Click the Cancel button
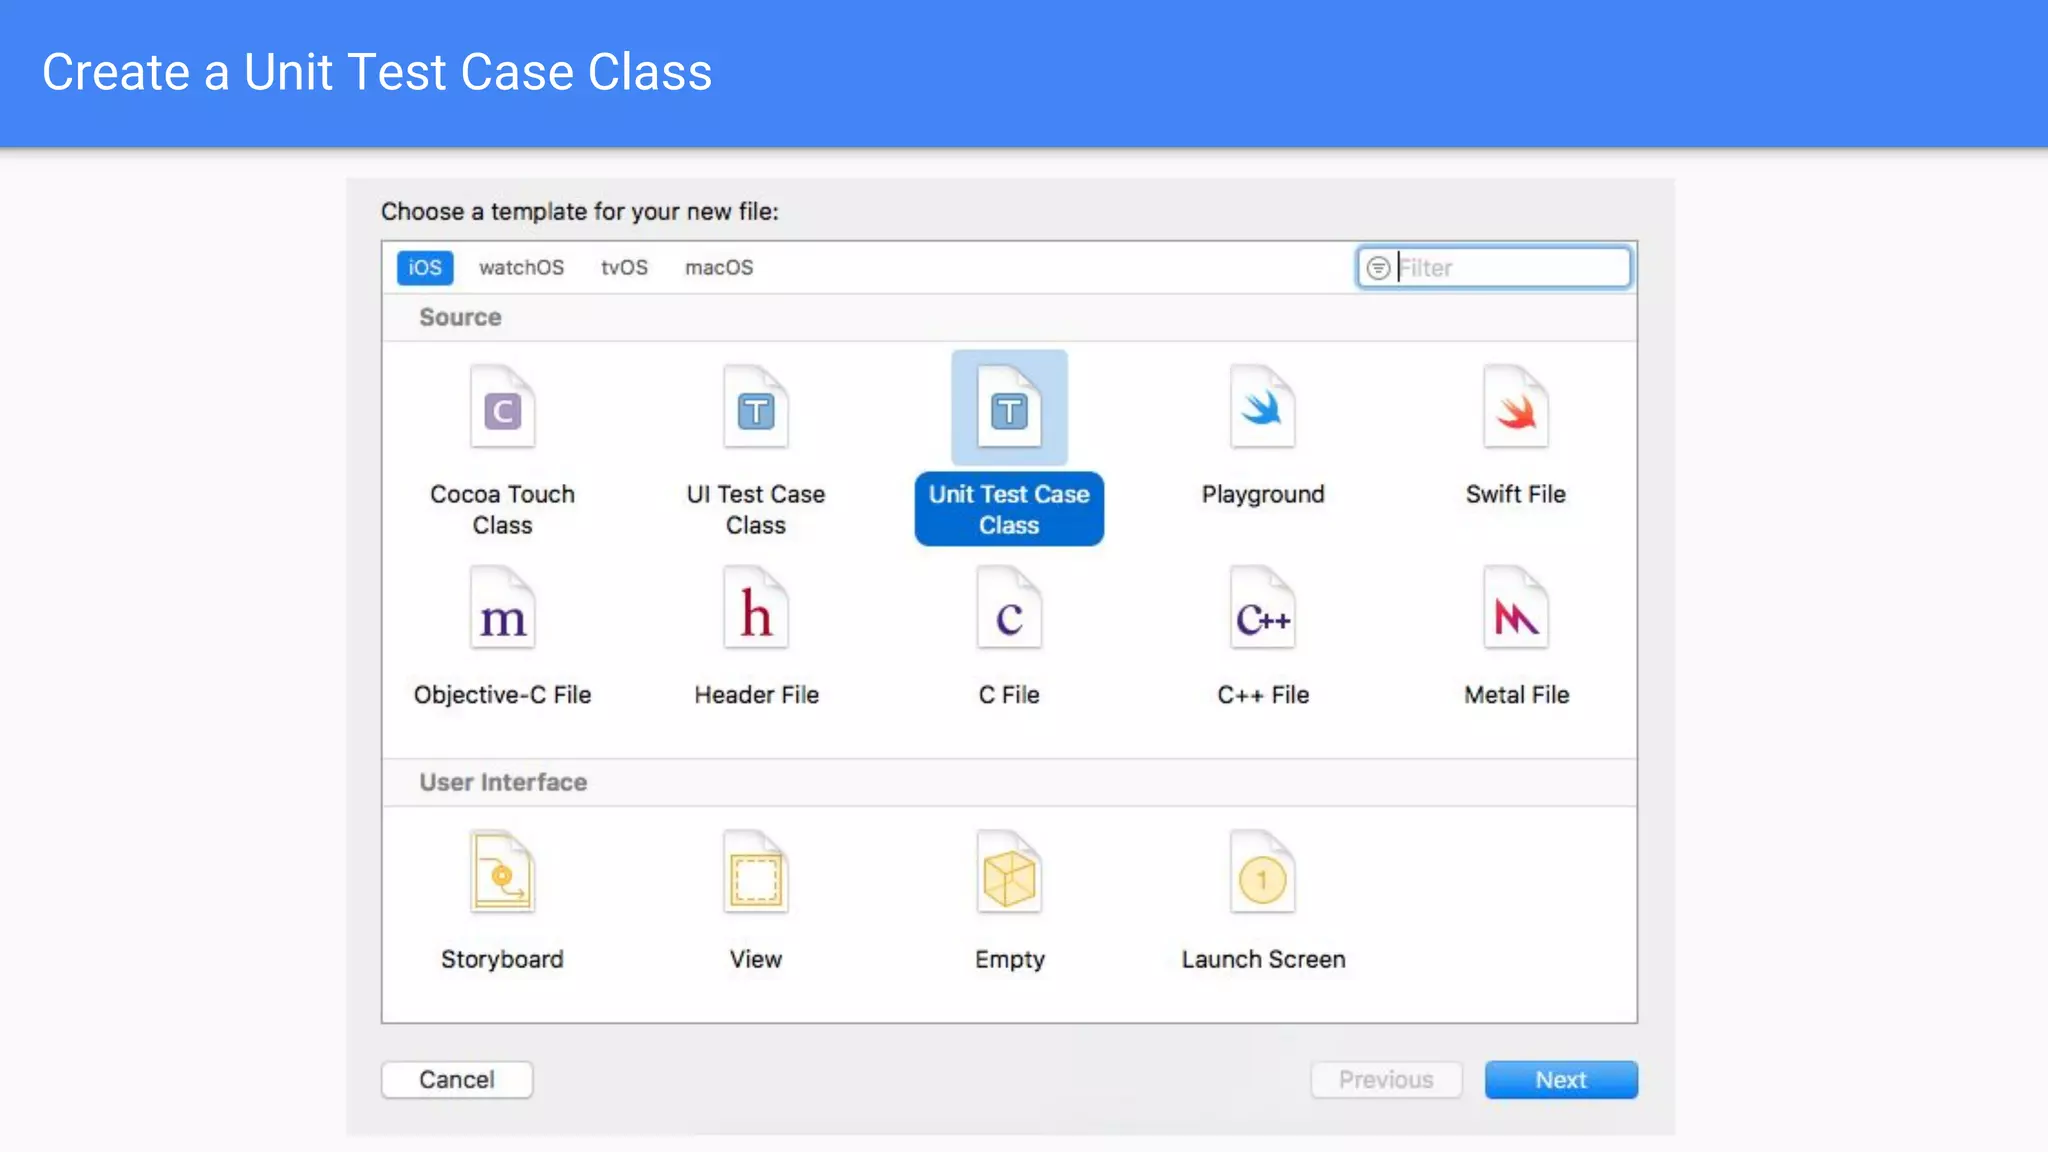 click(x=456, y=1080)
